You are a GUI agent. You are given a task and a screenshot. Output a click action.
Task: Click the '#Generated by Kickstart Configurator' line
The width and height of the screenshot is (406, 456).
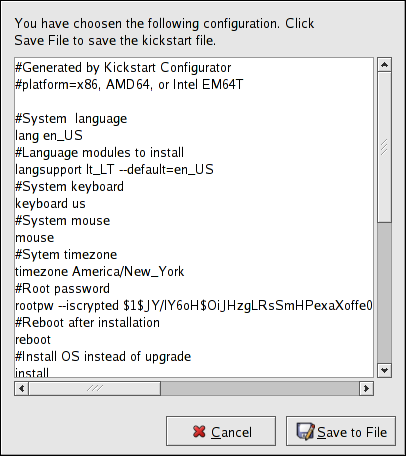point(123,68)
